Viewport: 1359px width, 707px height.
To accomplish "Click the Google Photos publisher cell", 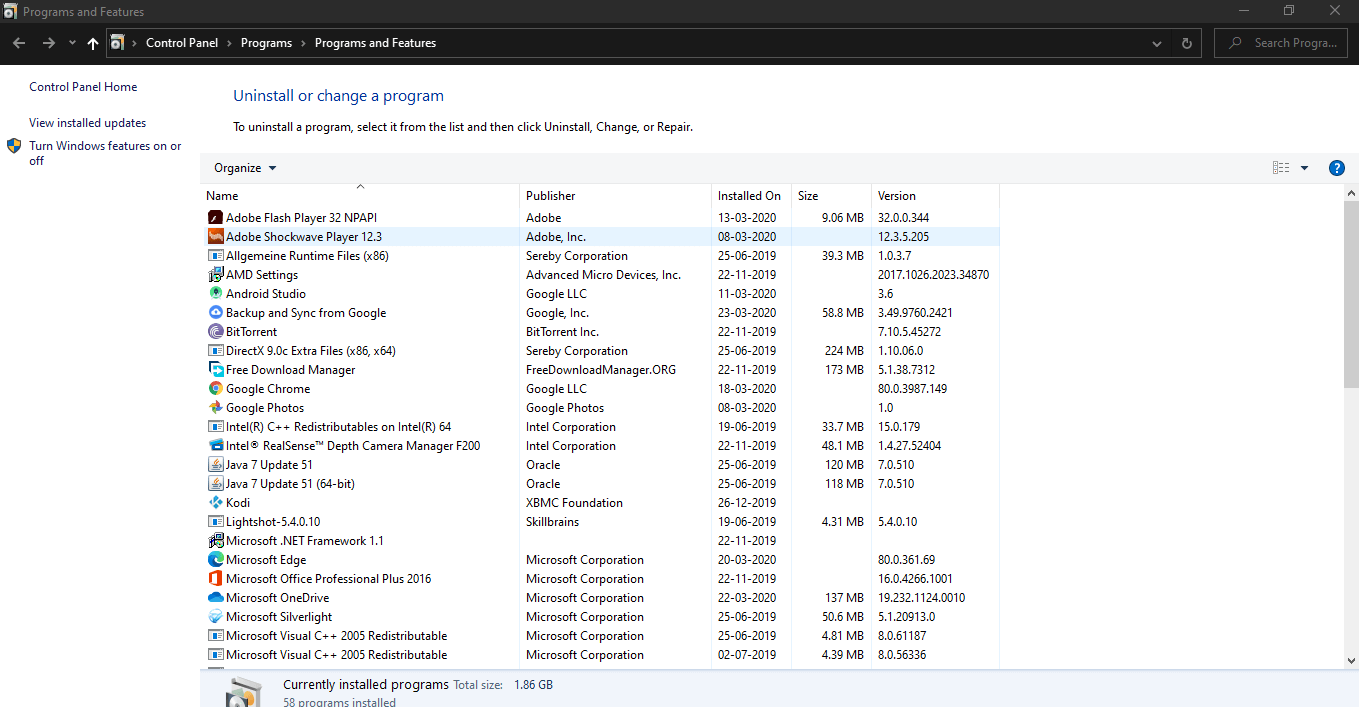I will (x=565, y=408).
